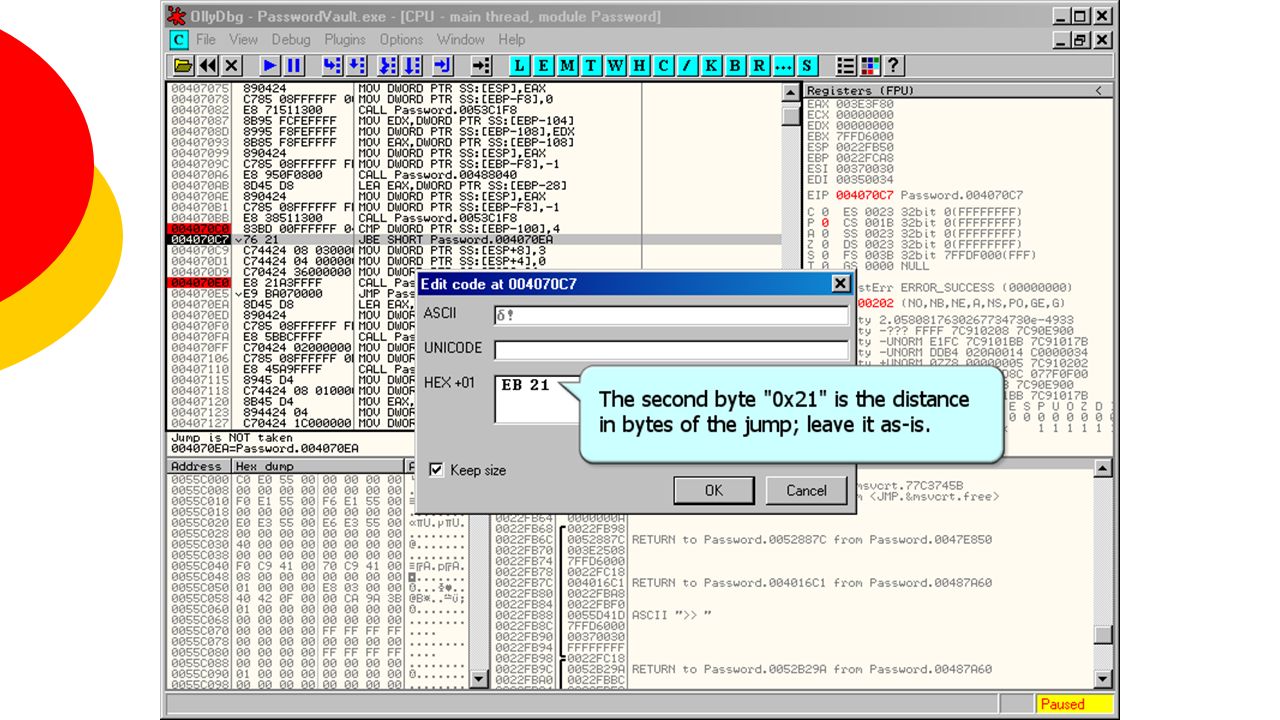This screenshot has width=1280, height=720.
Task: Open debugging options list icon
Action: (846, 66)
